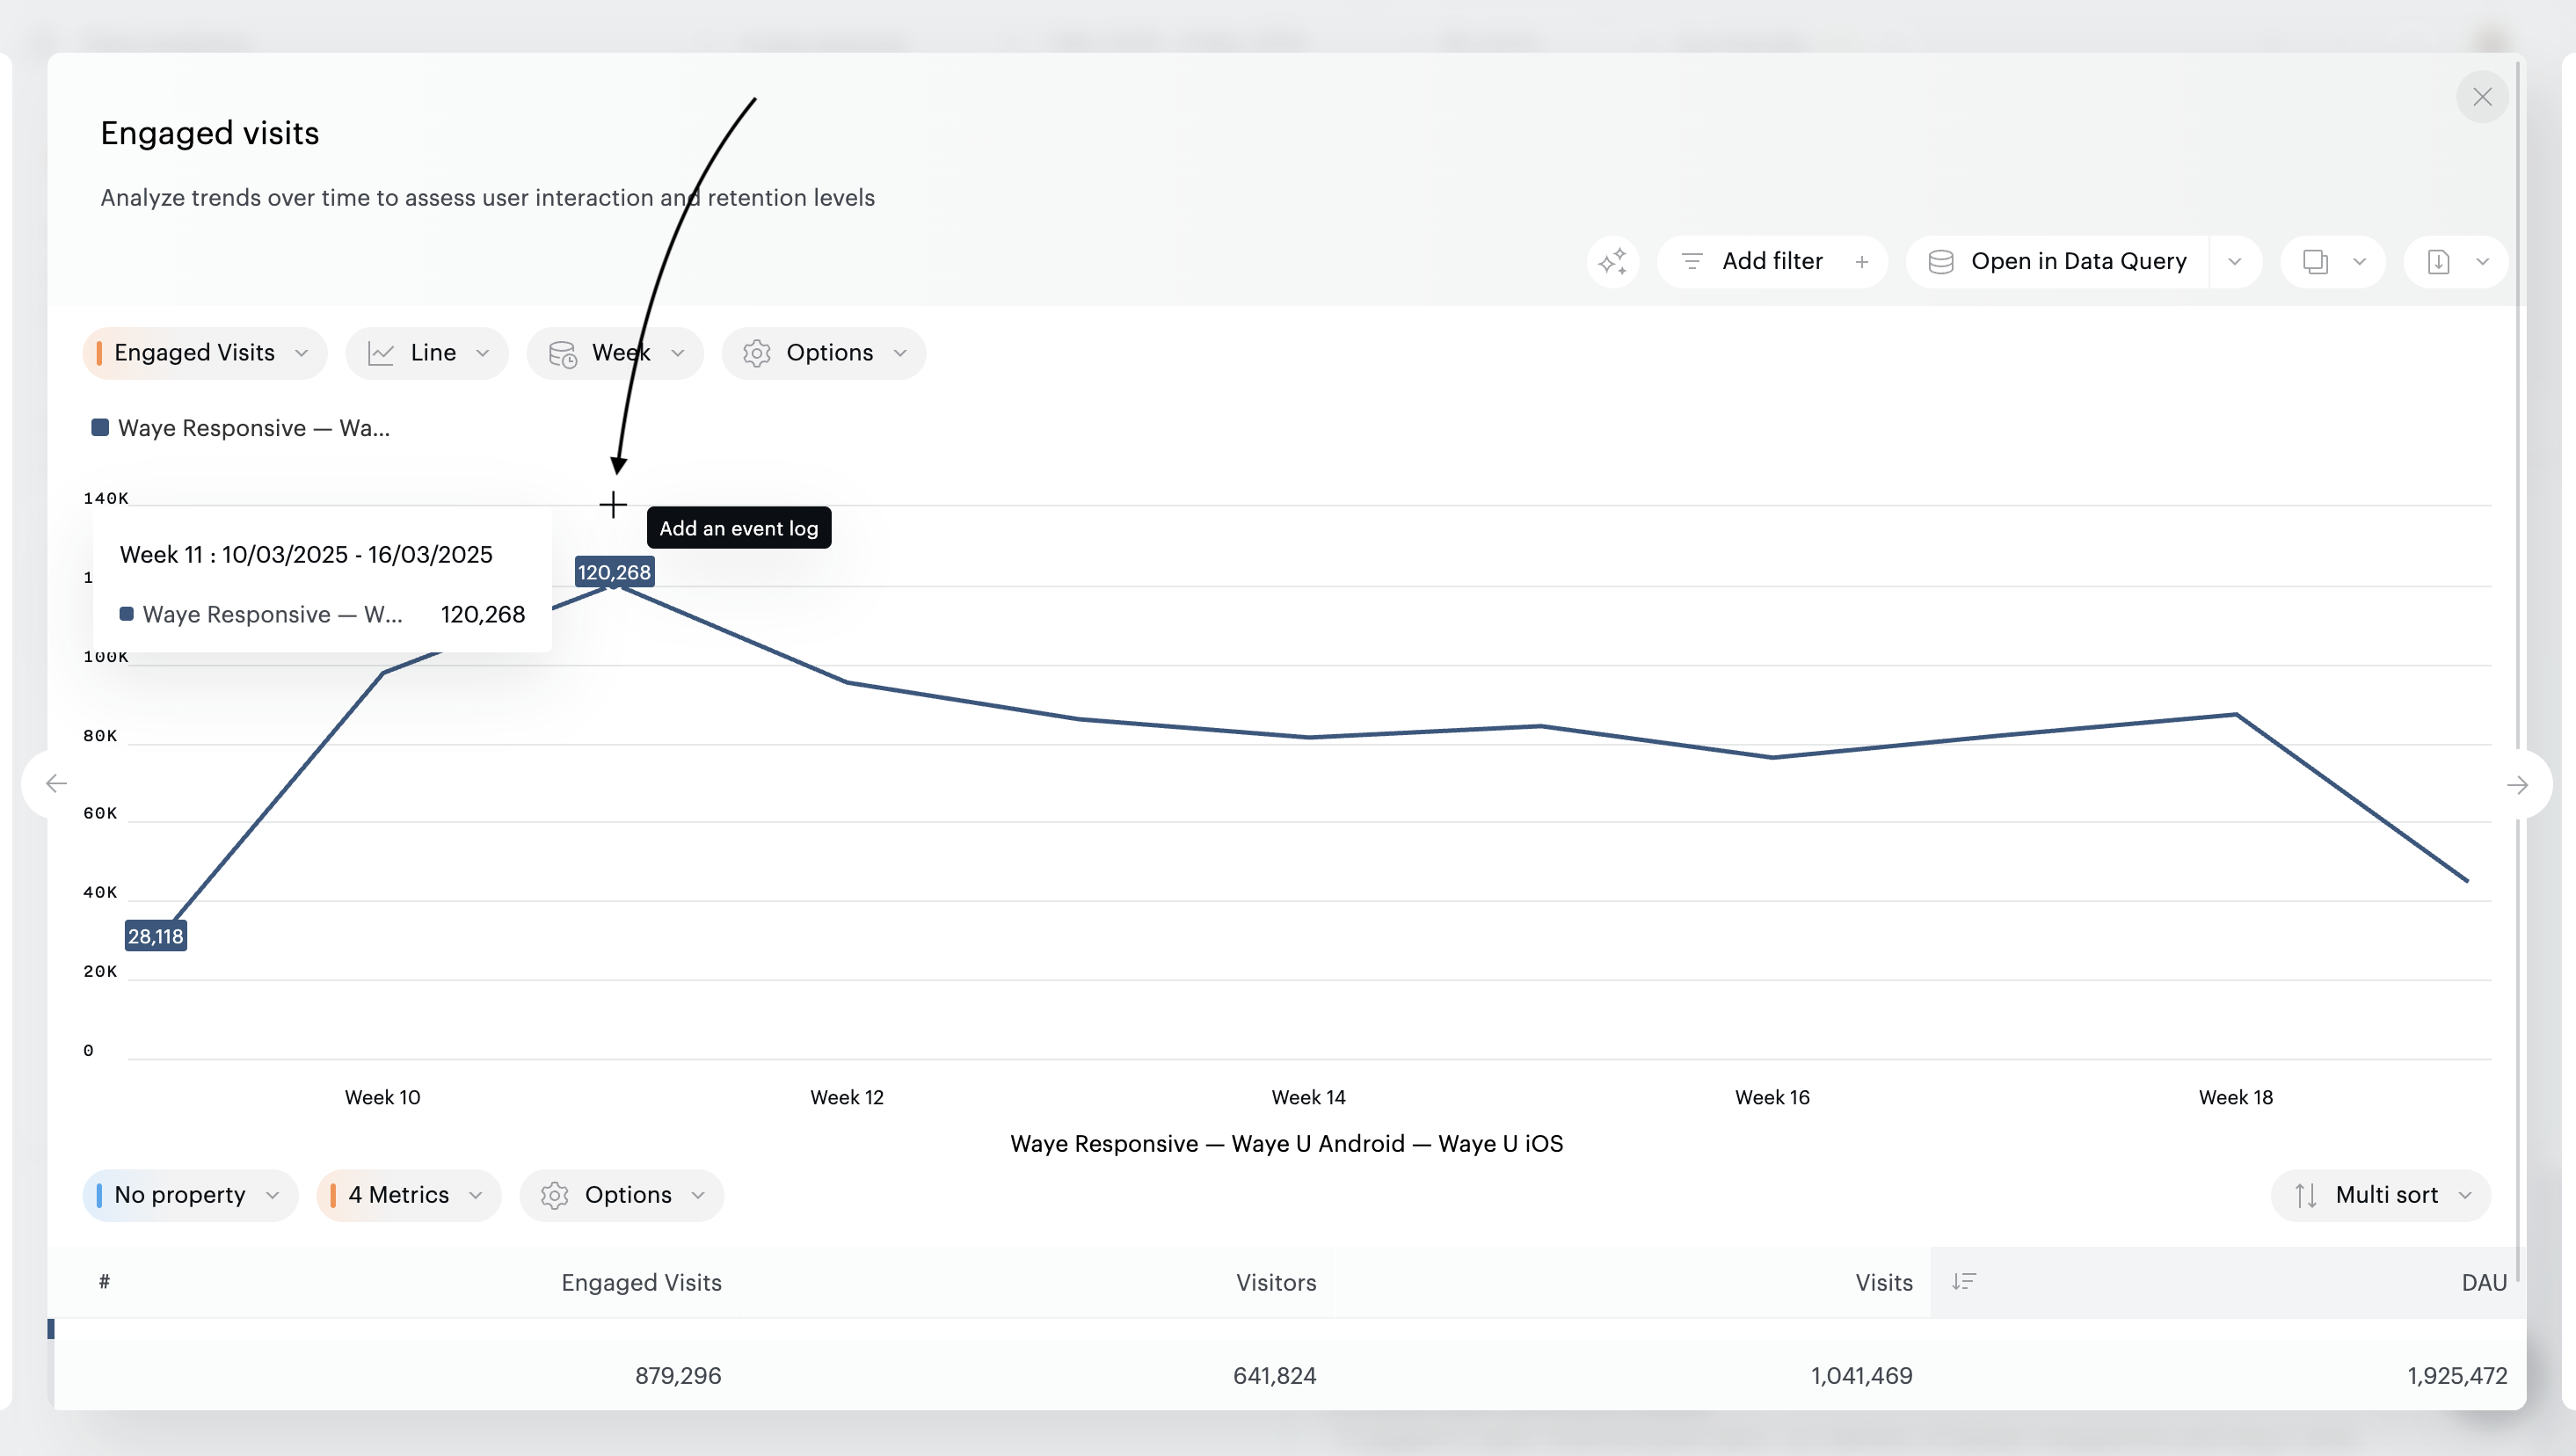2576x1456 pixels.
Task: Close the Engaged visits panel
Action: (2482, 97)
